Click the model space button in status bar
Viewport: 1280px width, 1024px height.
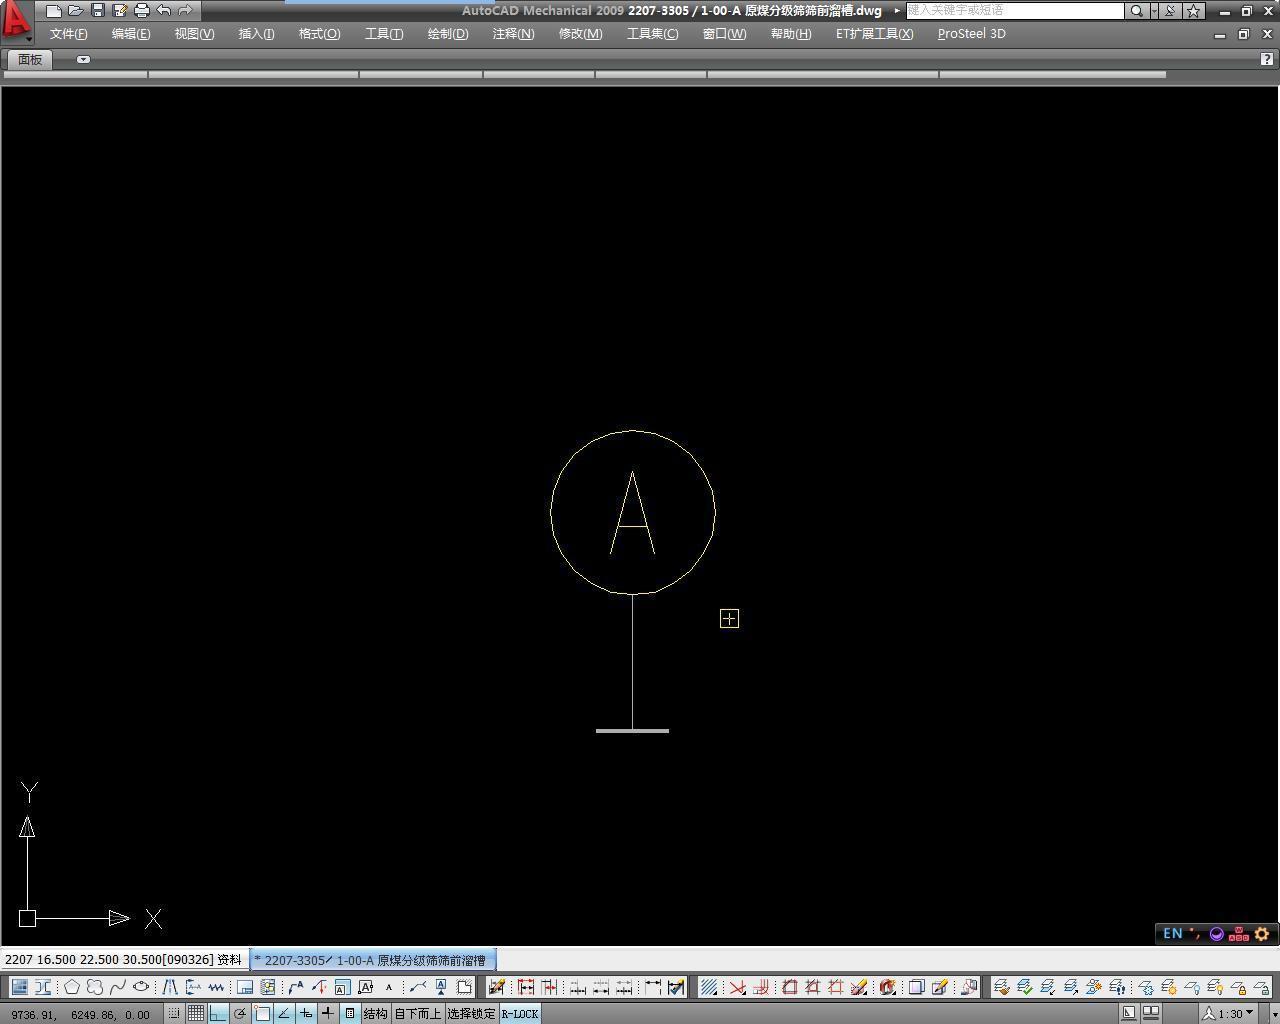pyautogui.click(x=1129, y=1013)
